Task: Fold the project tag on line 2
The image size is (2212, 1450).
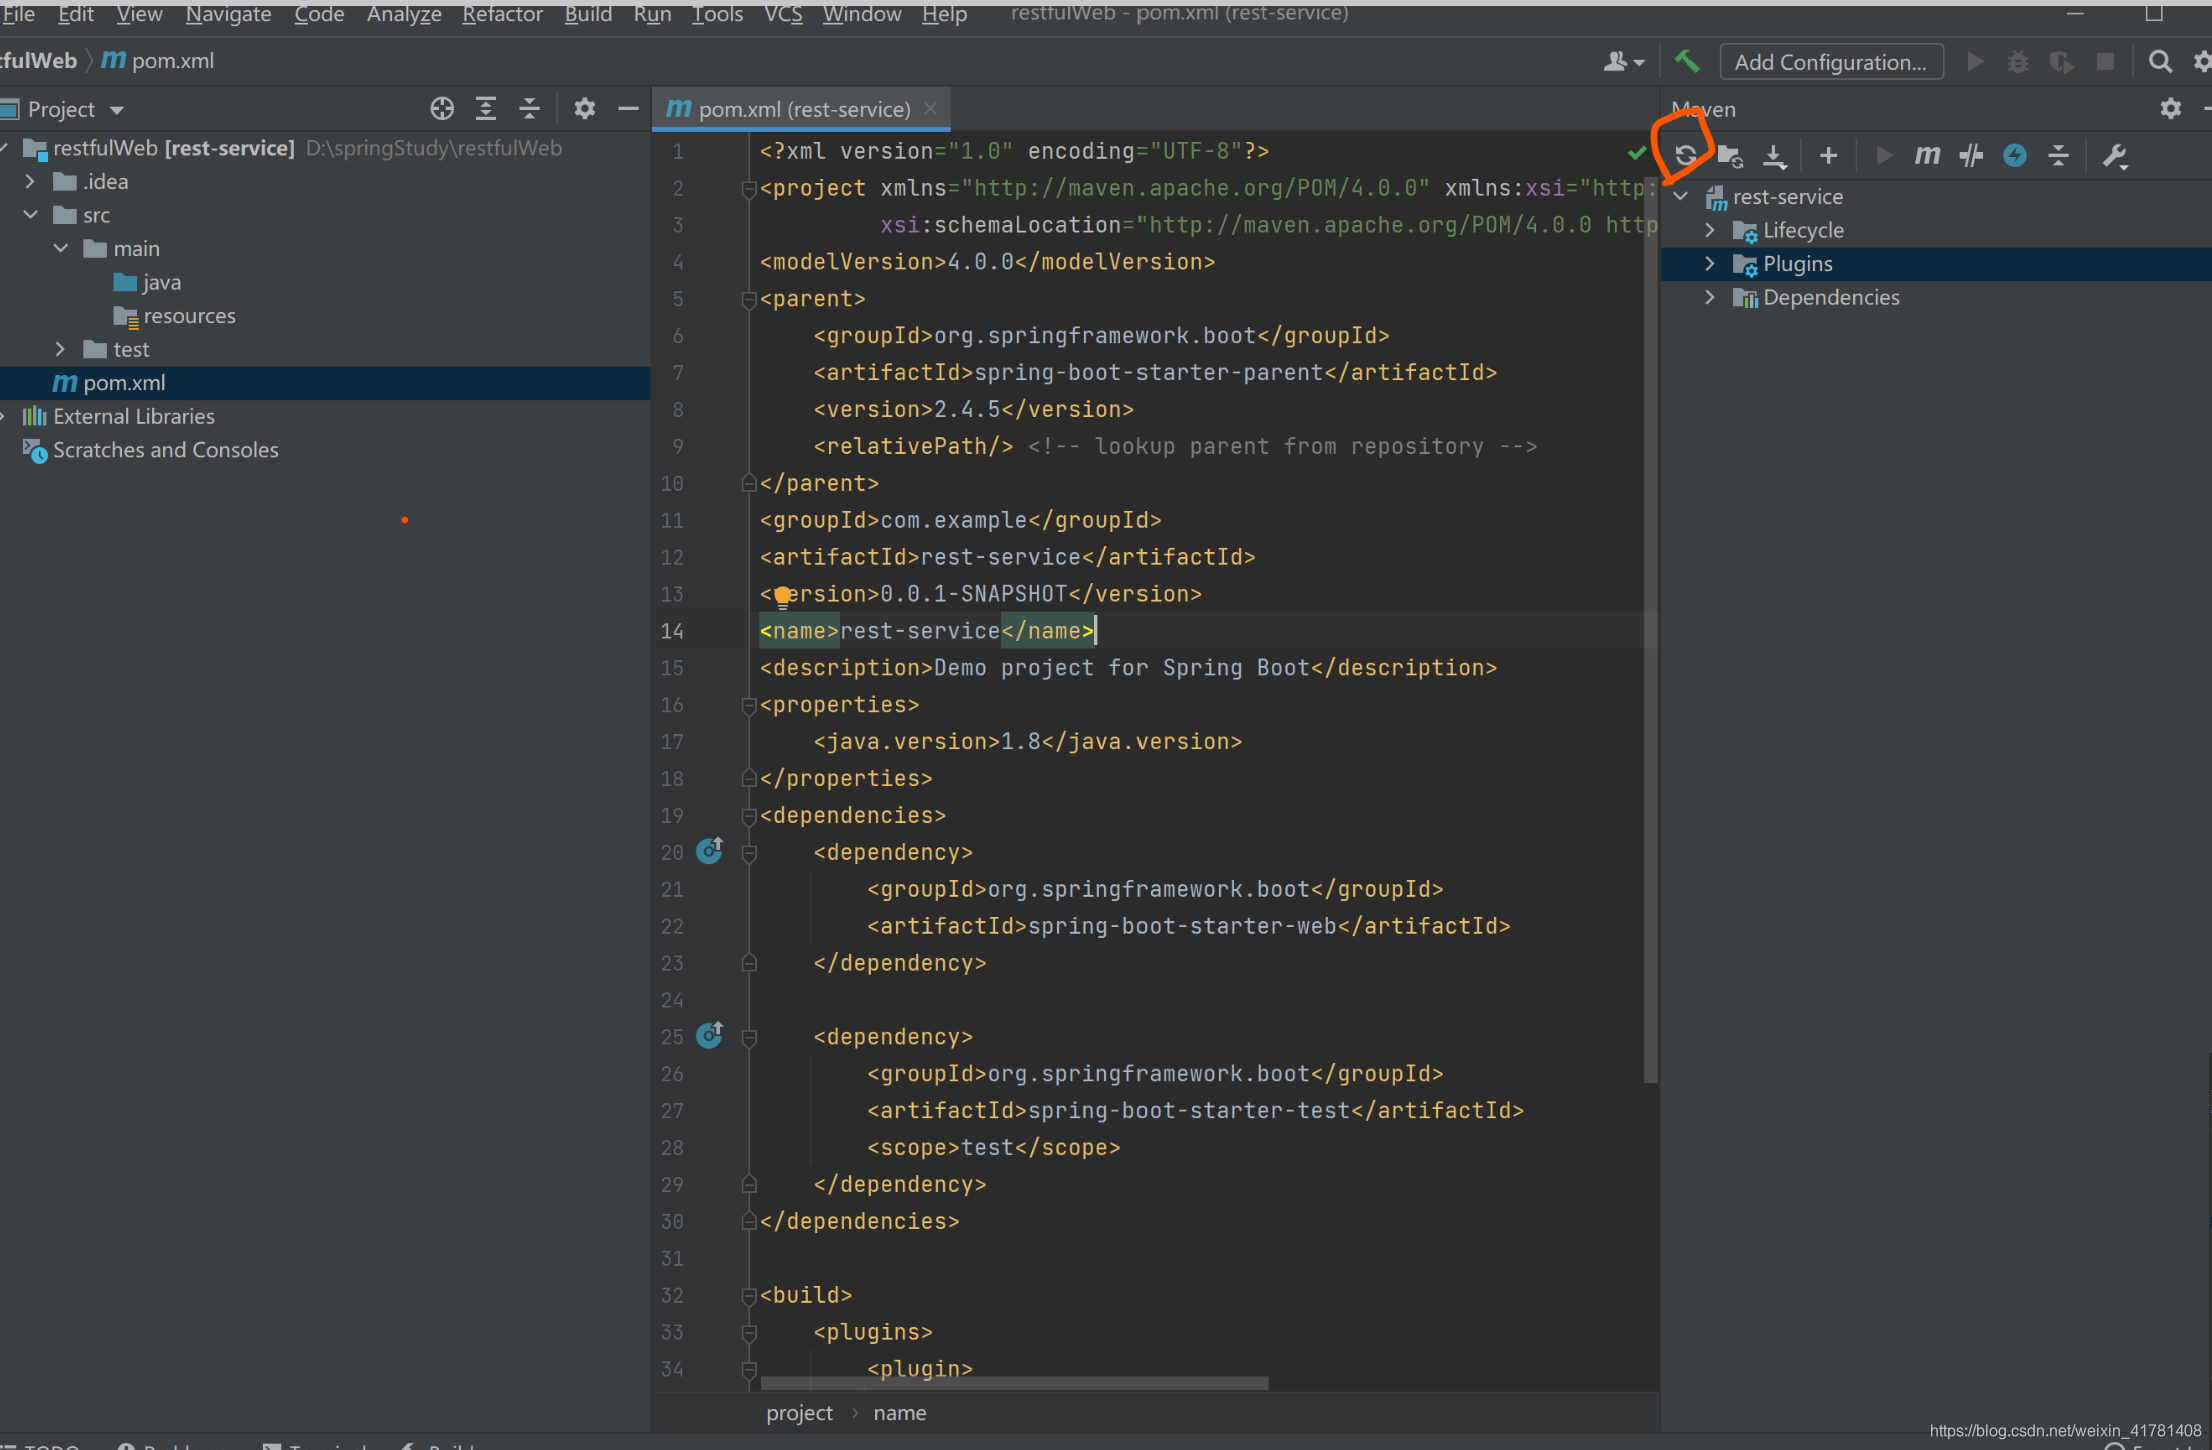Action: tap(748, 188)
